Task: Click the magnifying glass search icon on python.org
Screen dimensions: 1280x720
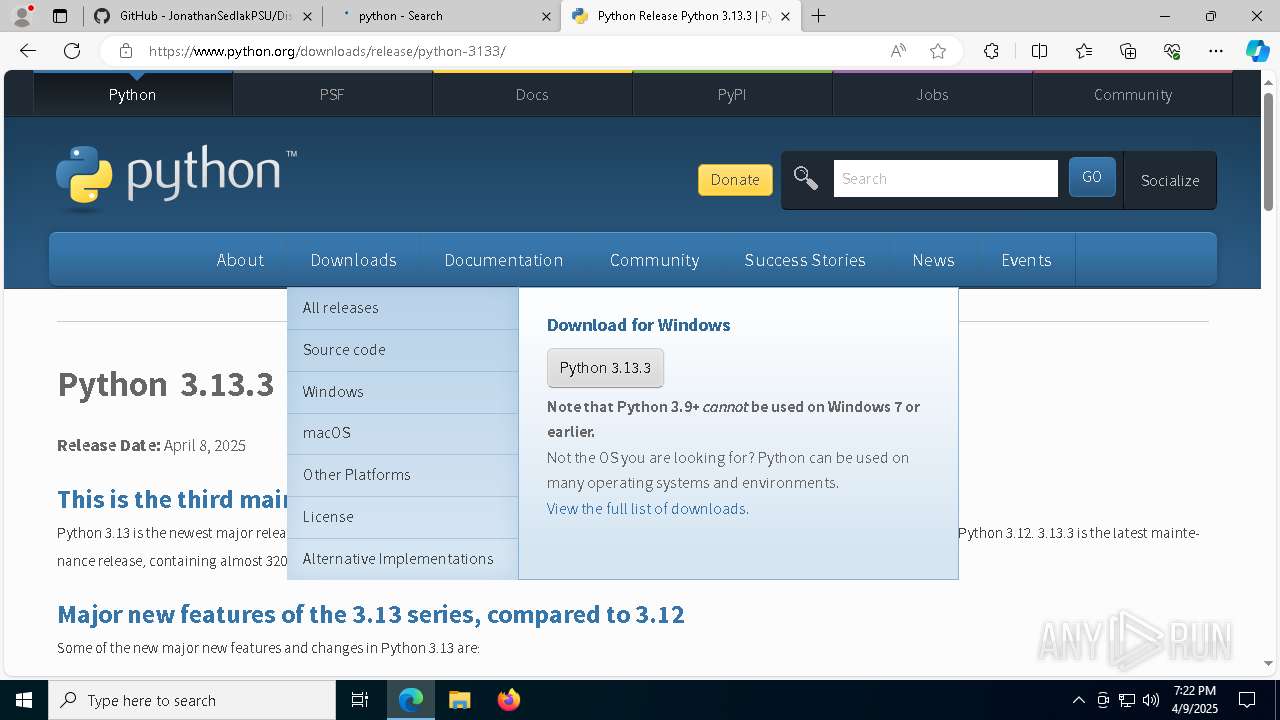Action: pos(805,178)
